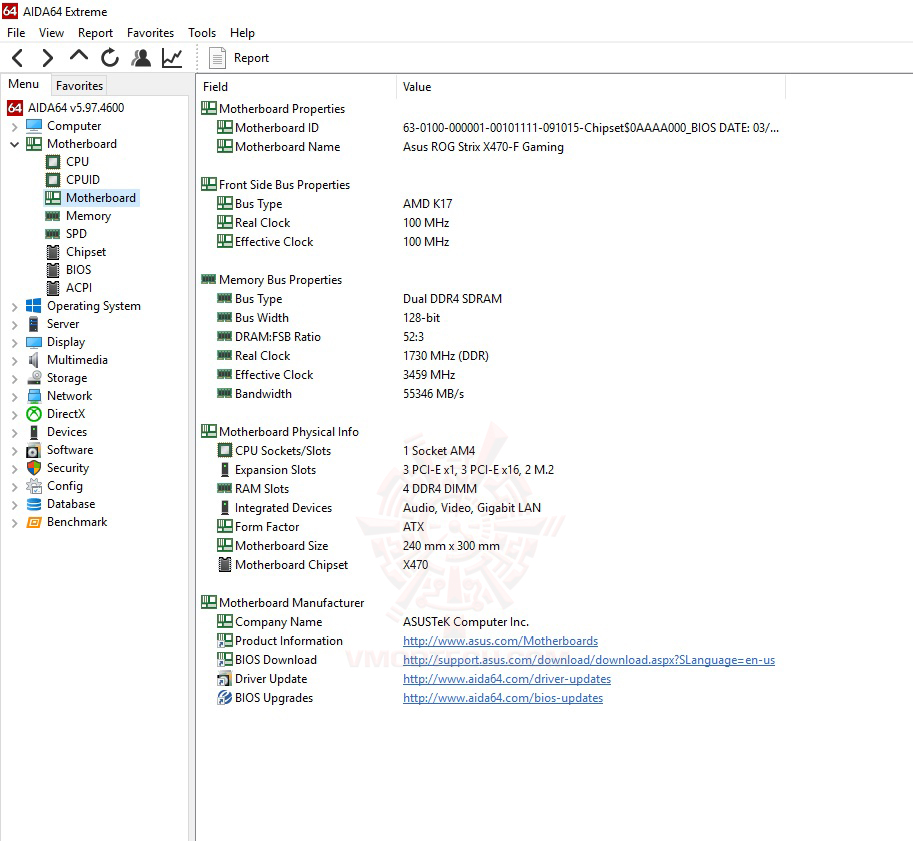The image size is (913, 841).
Task: Select the DRAM:FSB Ratio row
Action: 492,337
